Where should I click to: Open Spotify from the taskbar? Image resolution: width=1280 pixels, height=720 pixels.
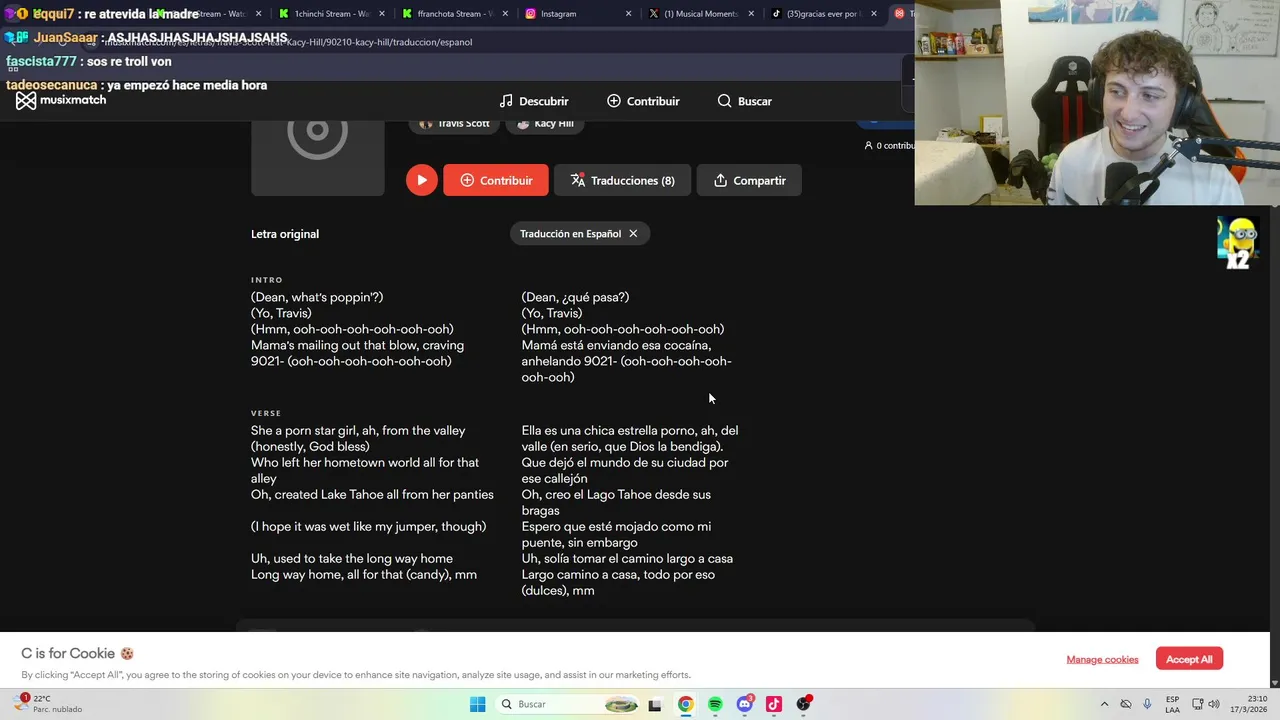715,704
